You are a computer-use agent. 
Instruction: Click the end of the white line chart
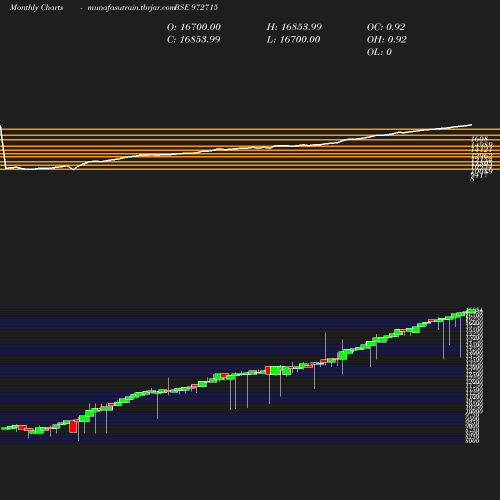[471, 125]
